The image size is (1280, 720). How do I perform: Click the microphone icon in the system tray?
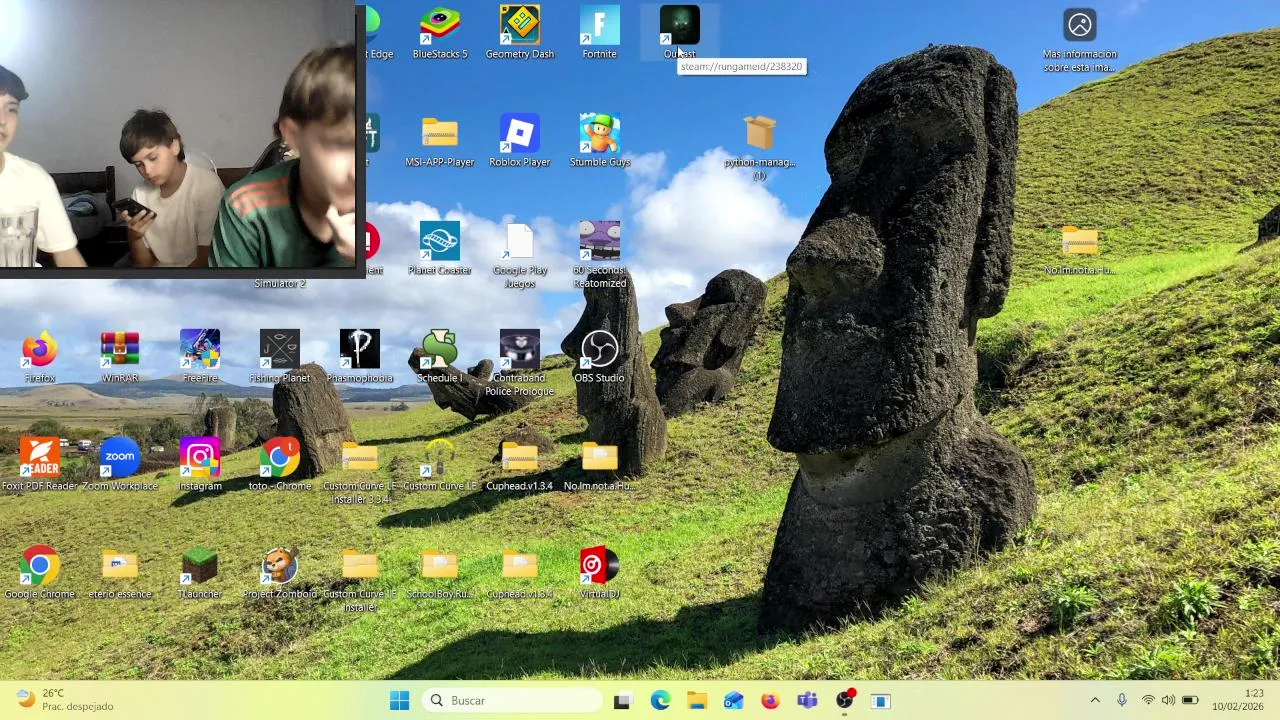click(x=1122, y=700)
